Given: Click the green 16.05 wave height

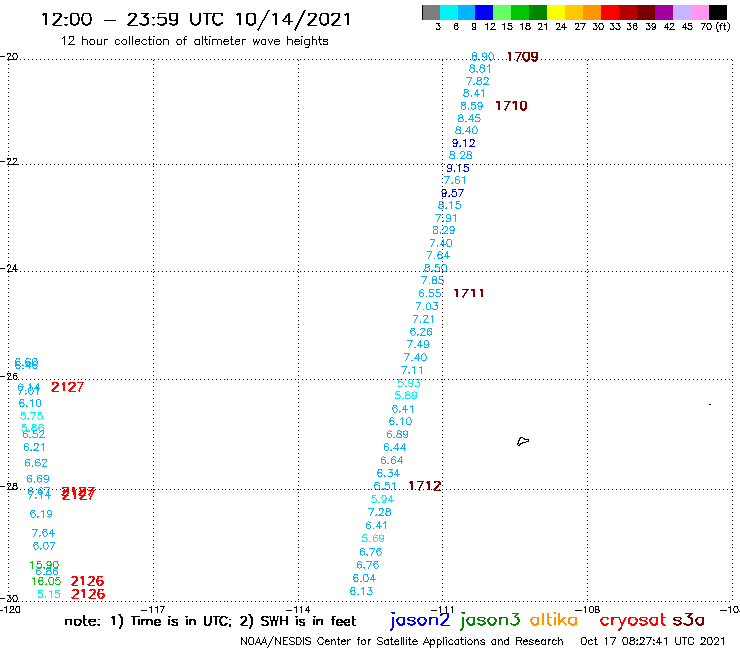Looking at the screenshot, I should coord(46,581).
